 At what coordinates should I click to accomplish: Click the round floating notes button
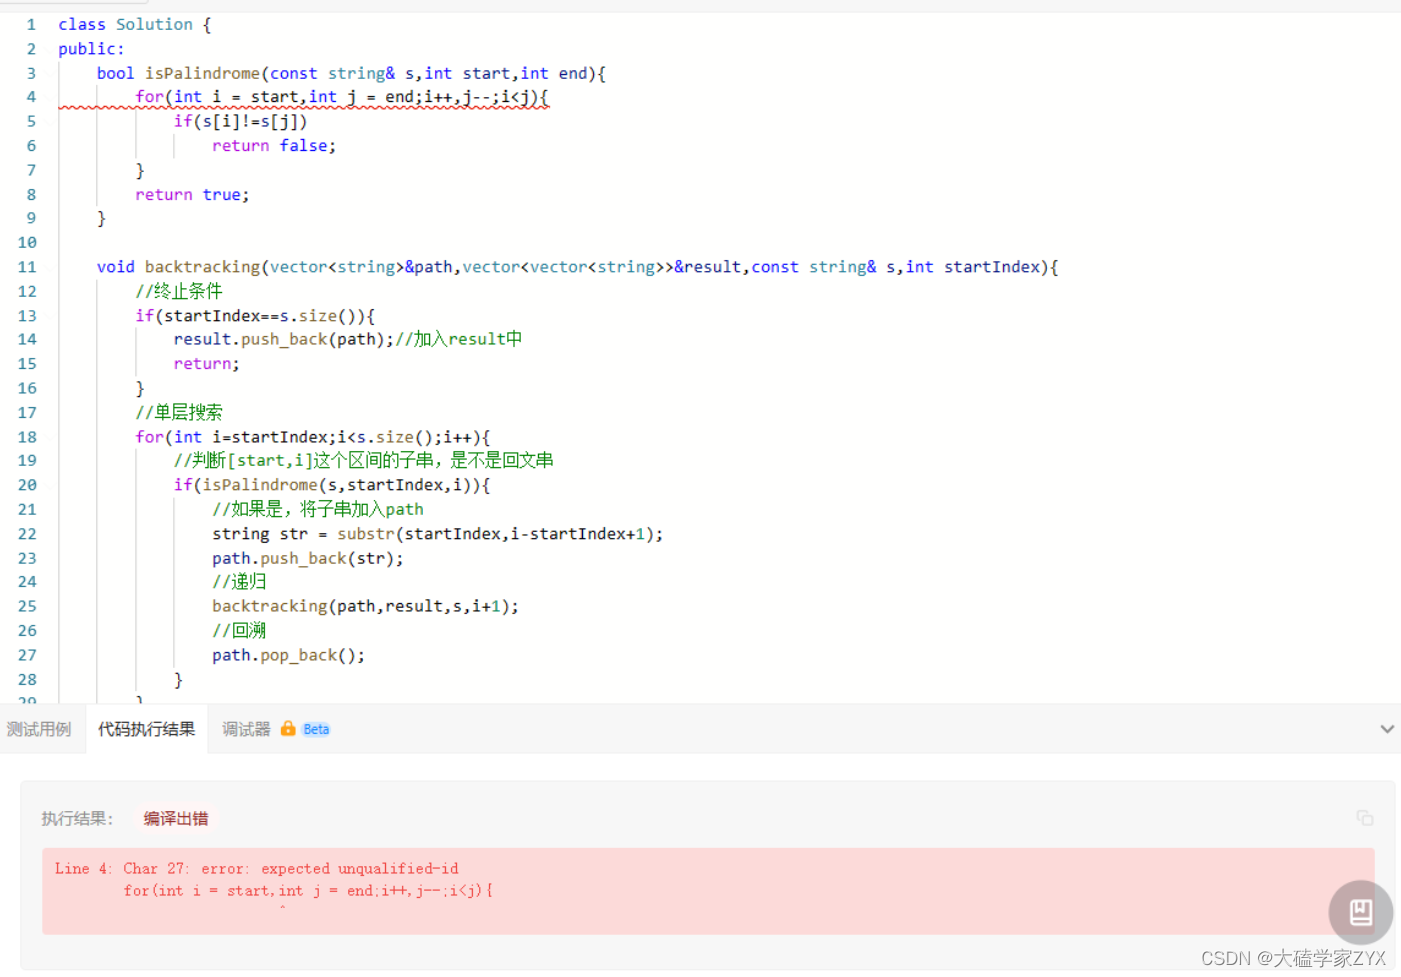coord(1360,912)
